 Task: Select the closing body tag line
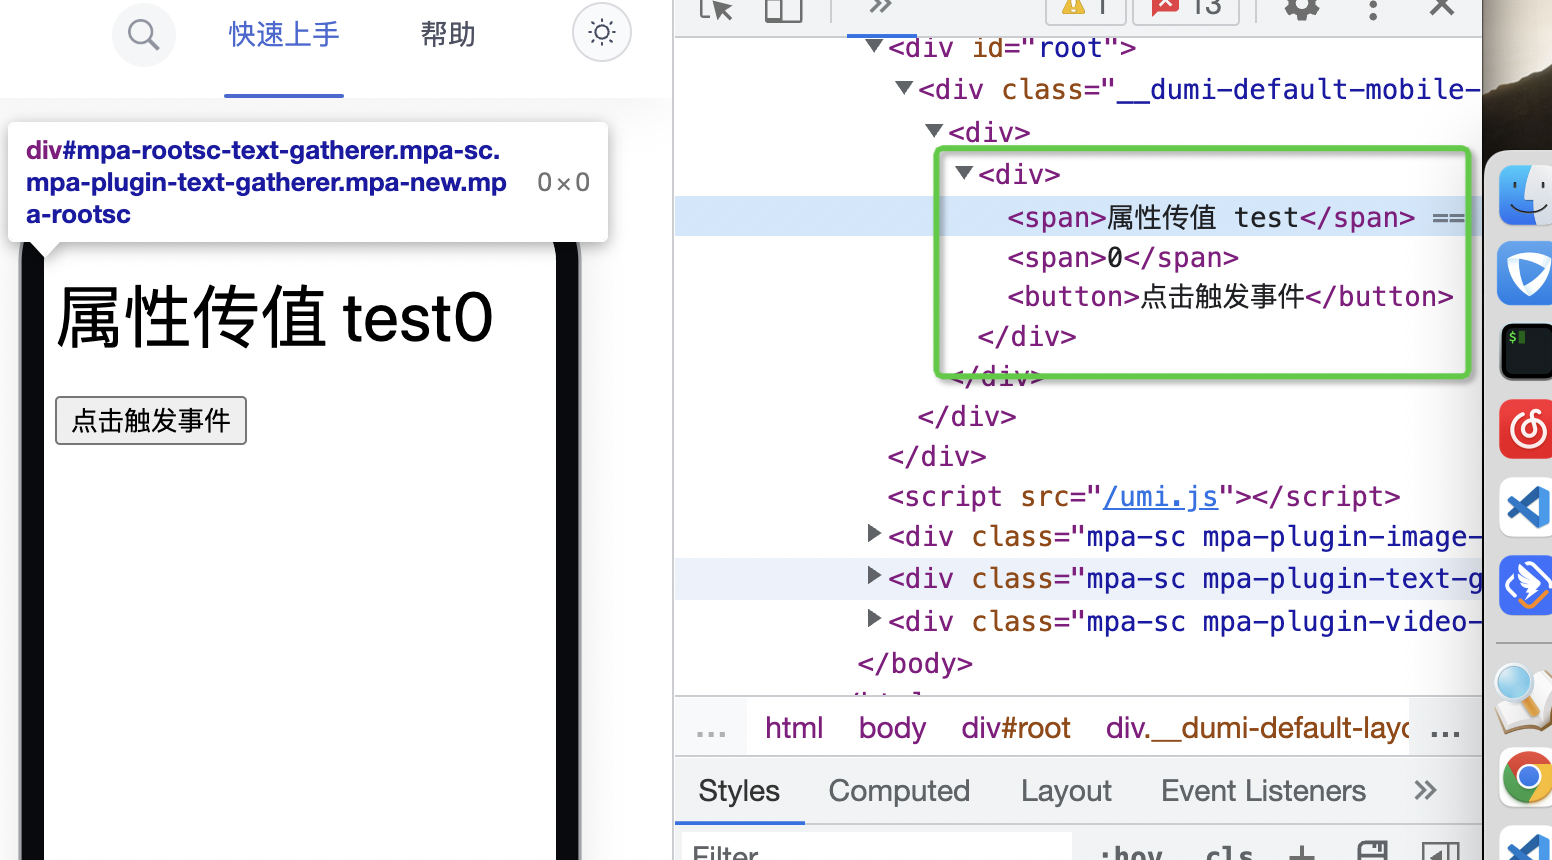click(915, 664)
